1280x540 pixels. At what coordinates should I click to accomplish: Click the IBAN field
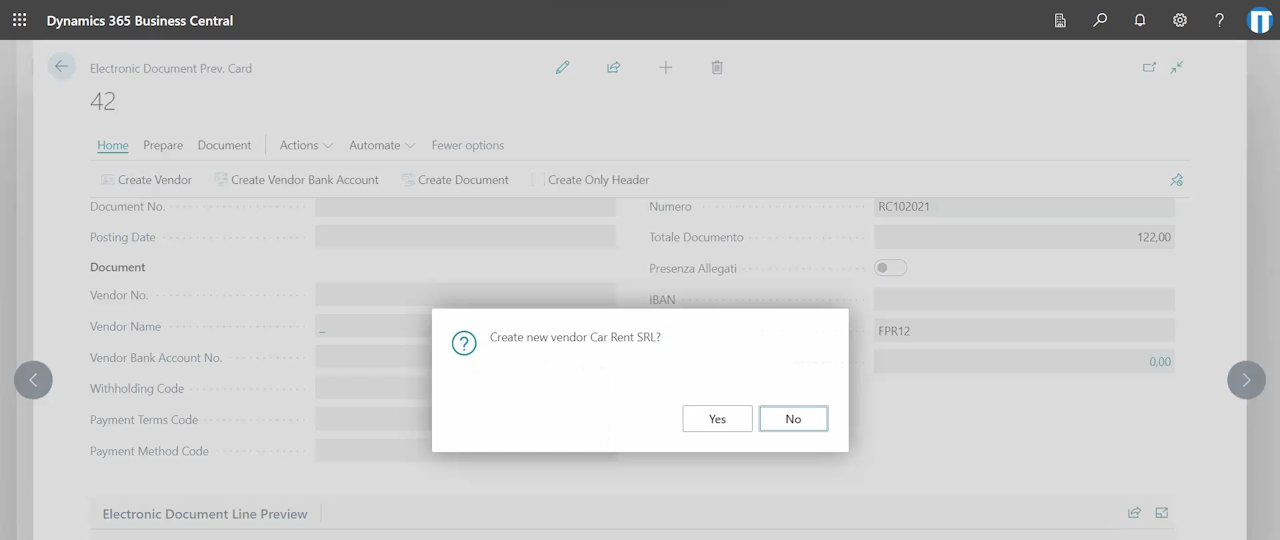(1024, 299)
